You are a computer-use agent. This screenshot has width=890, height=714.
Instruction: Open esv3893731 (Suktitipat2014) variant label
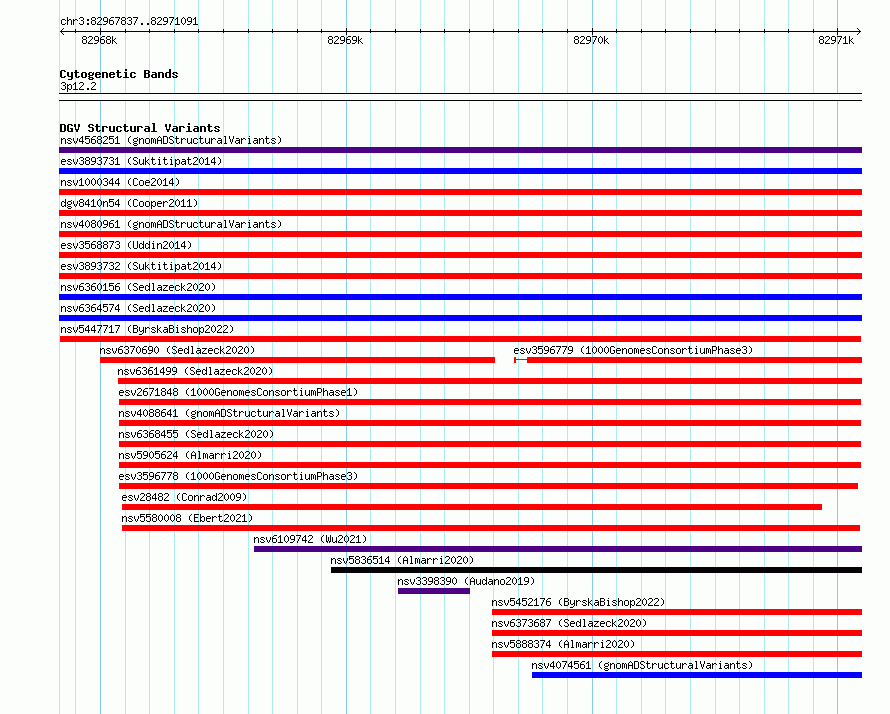tap(141, 161)
